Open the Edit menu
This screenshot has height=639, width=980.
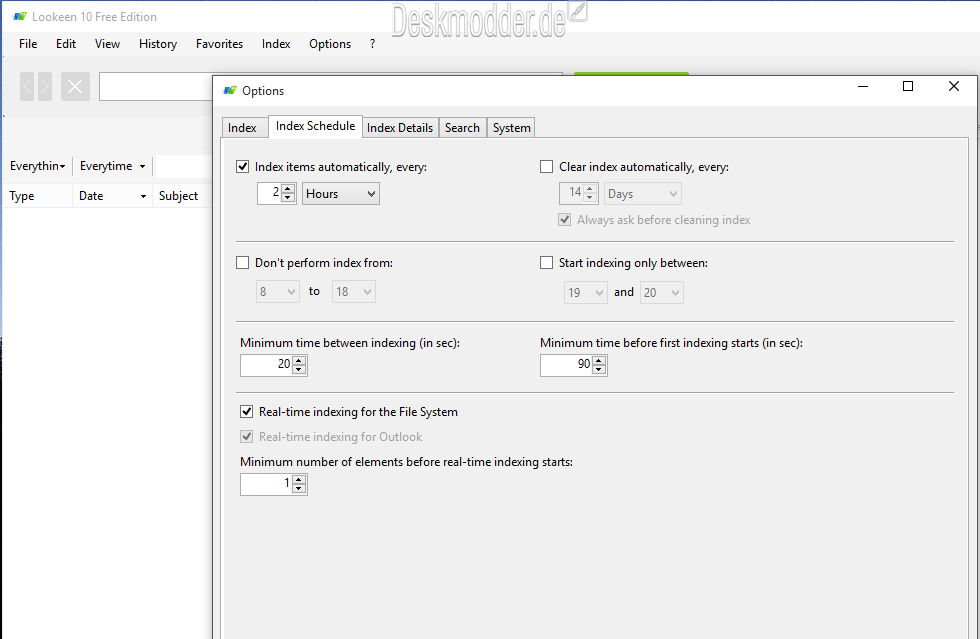(66, 44)
